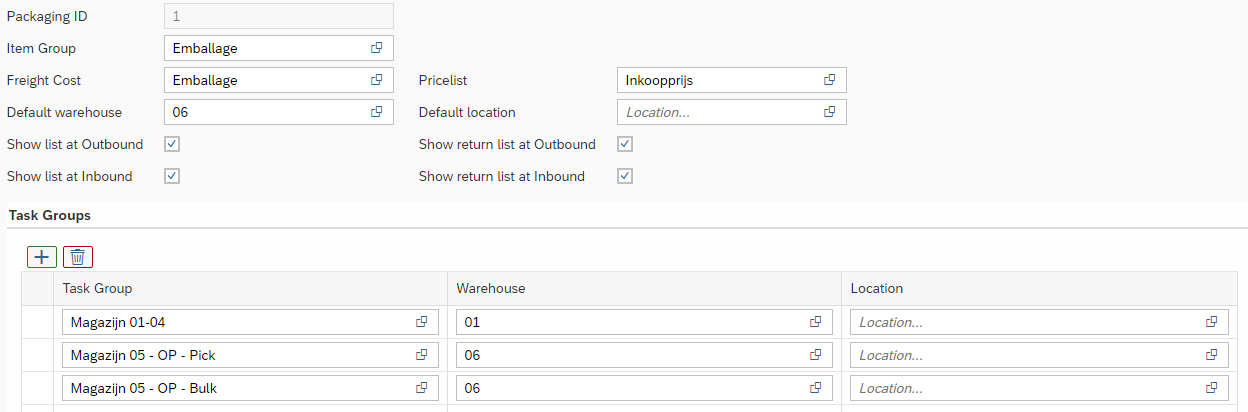Open value help icon for Default warehouse
The height and width of the screenshot is (412, 1248).
pos(377,112)
